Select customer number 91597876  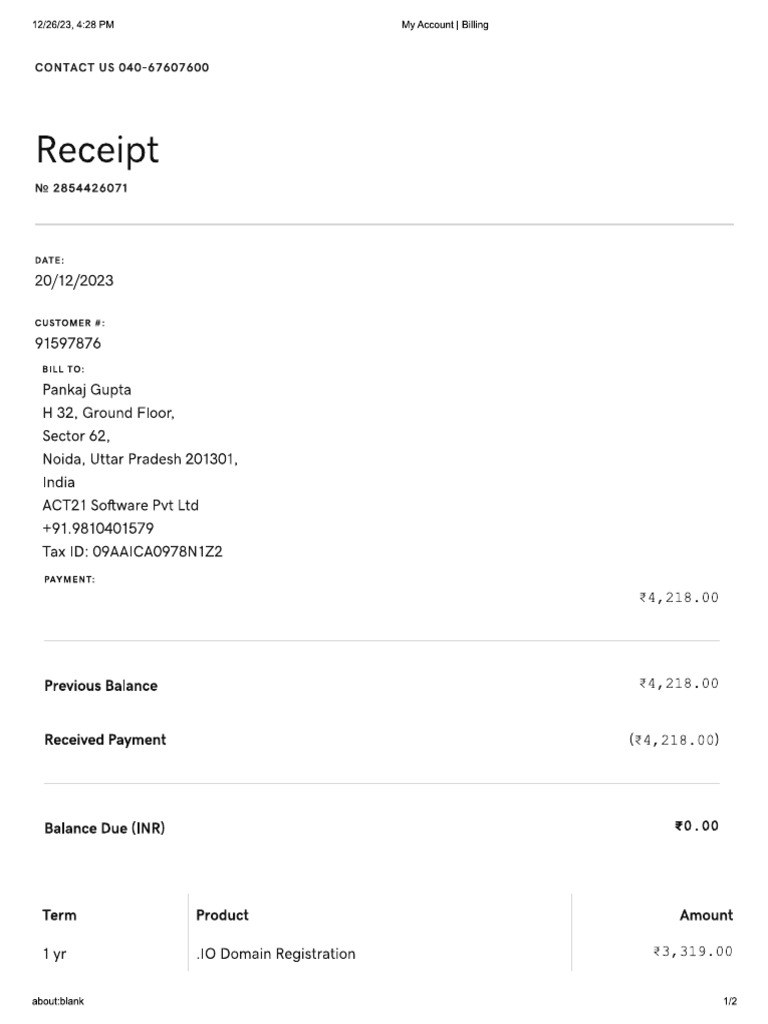coord(68,344)
